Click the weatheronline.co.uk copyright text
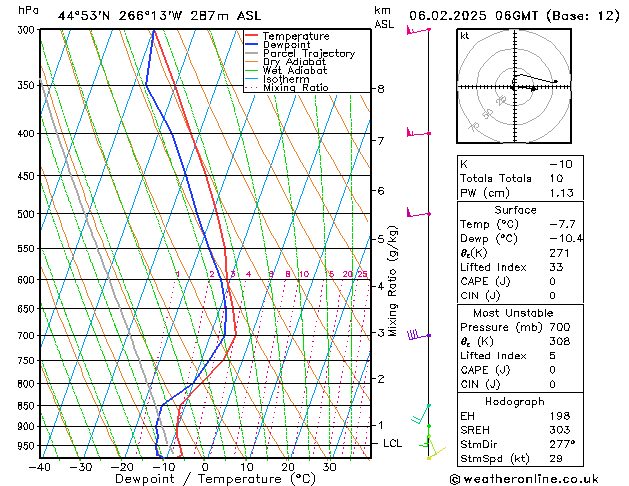The height and width of the screenshot is (486, 629). 524,479
